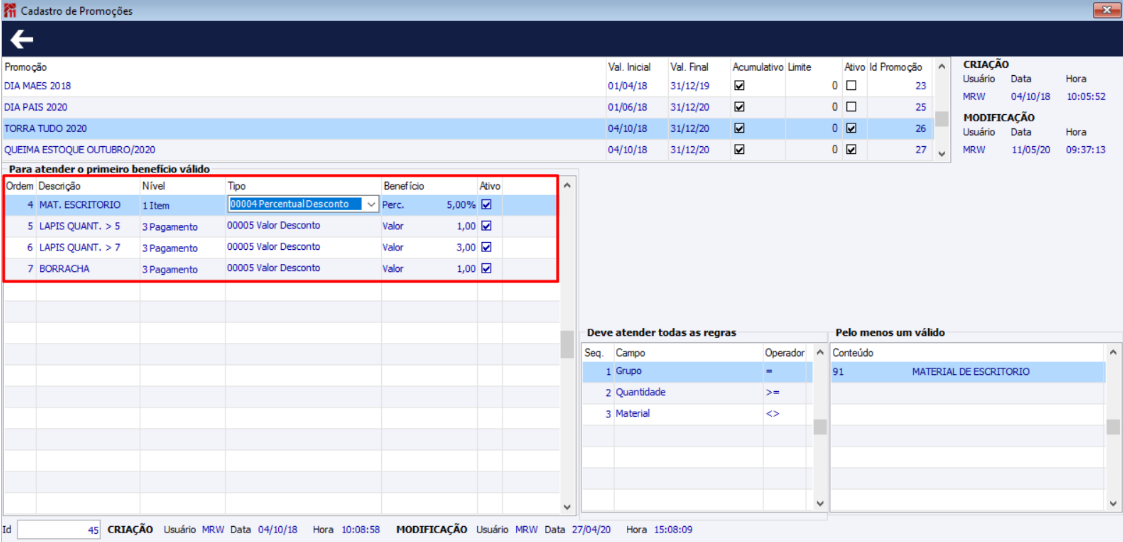Select LAPIS QUANT. > 7 row
Image resolution: width=1123 pixels, height=542 pixels.
[x=279, y=247]
